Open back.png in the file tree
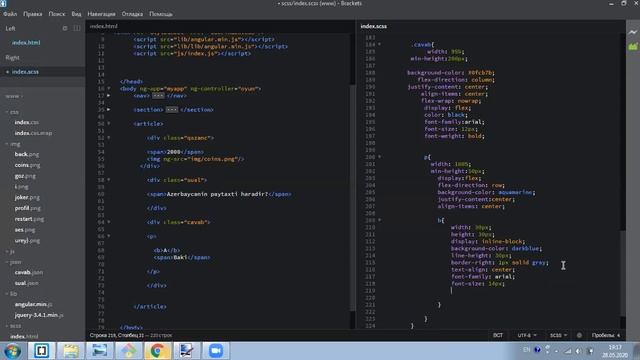This screenshot has width=640, height=360. point(27,154)
